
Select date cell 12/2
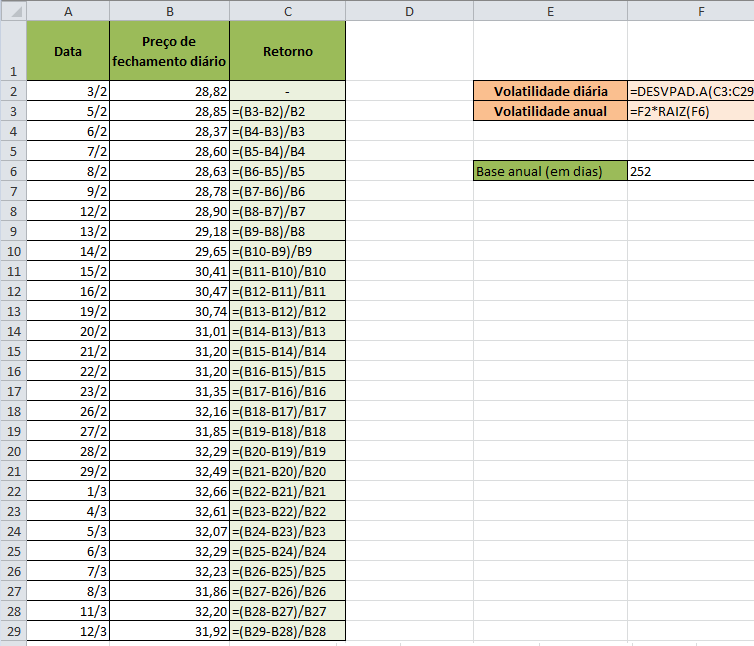[68, 211]
